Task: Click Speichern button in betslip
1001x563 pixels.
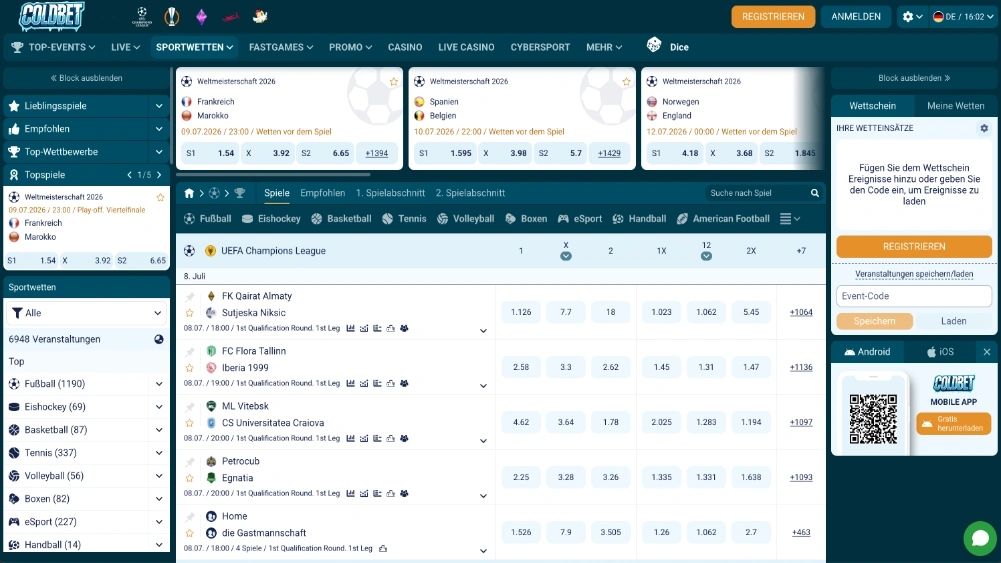Action: (x=874, y=321)
